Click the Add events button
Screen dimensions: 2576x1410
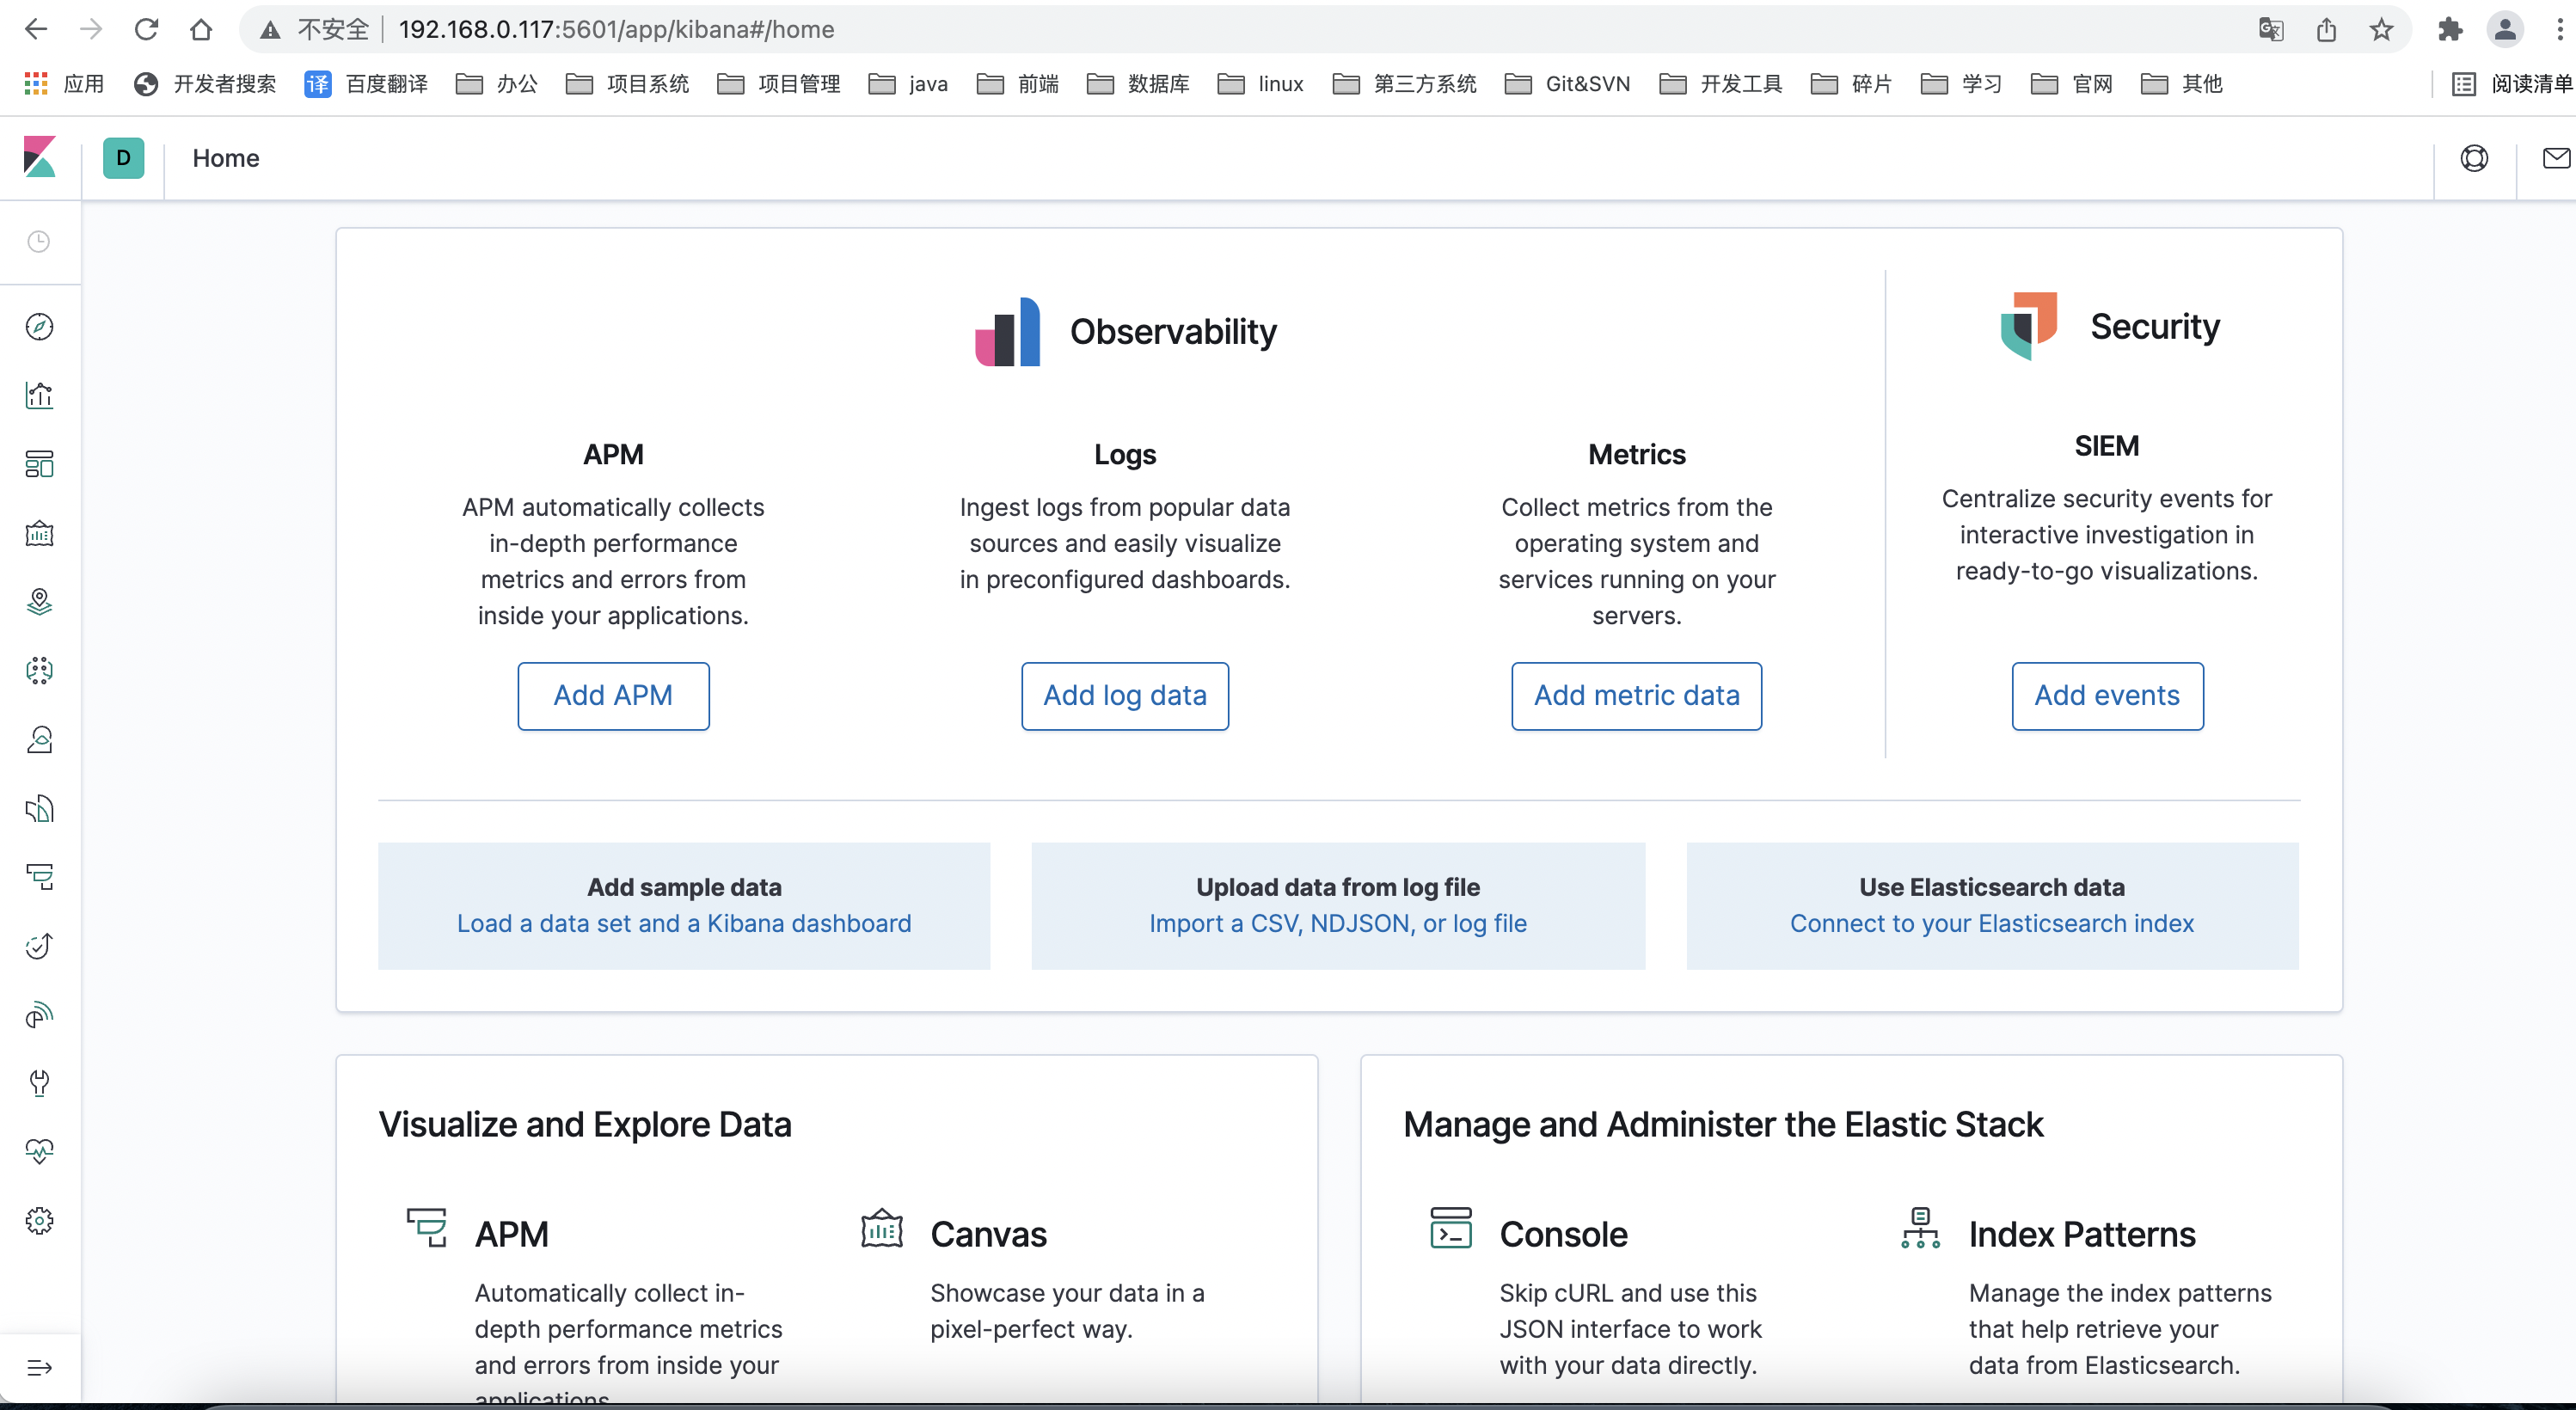pyautogui.click(x=2107, y=696)
